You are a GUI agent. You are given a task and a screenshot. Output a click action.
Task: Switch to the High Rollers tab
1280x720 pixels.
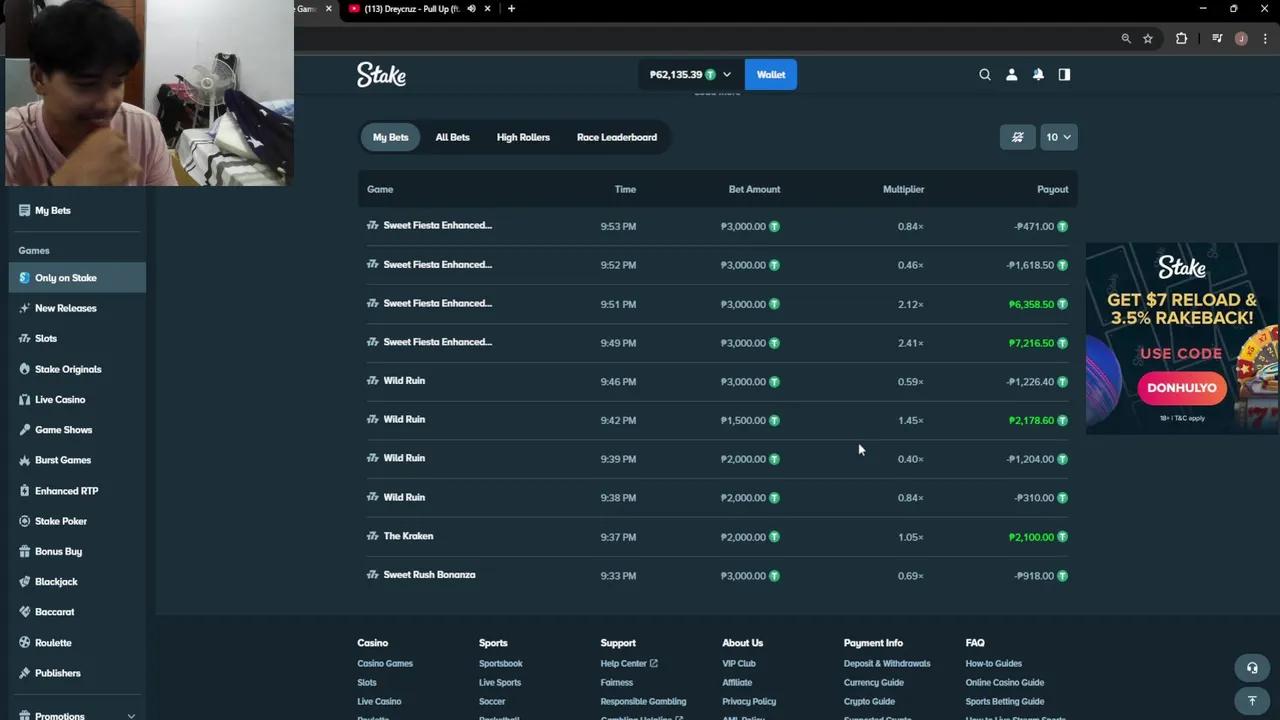coord(523,137)
